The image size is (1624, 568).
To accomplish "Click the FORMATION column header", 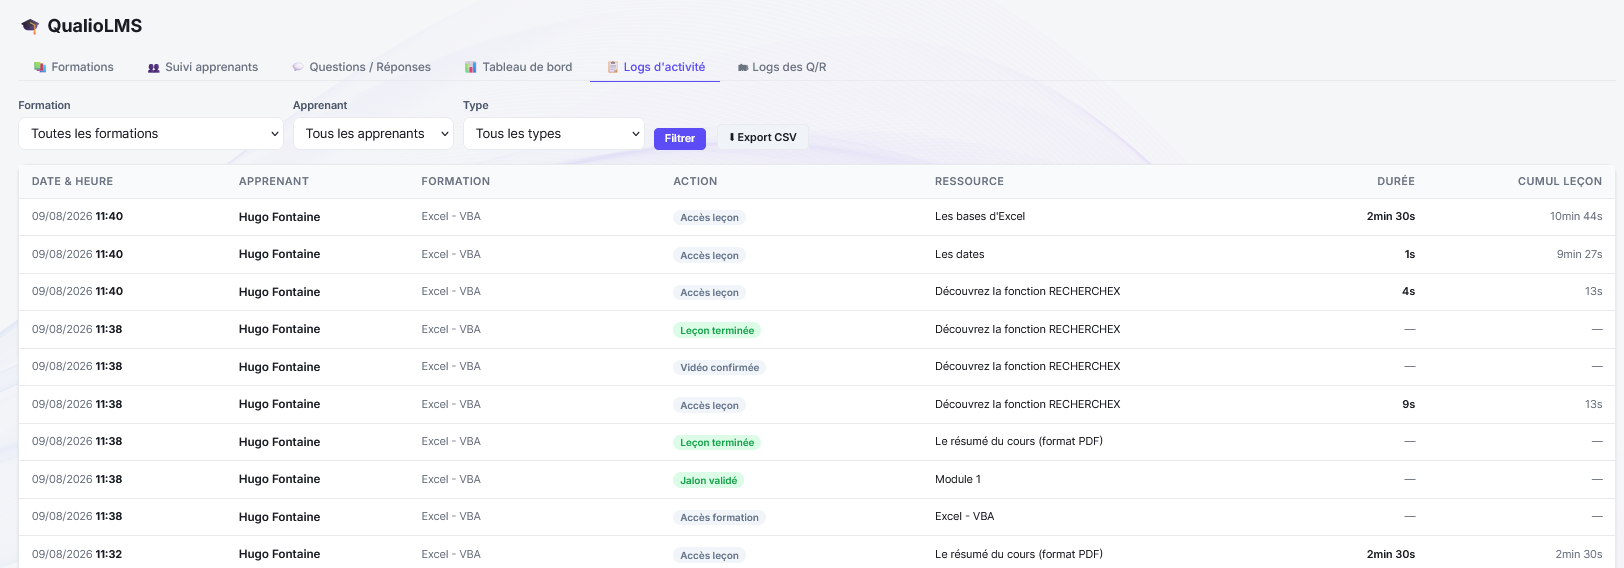I will [456, 182].
